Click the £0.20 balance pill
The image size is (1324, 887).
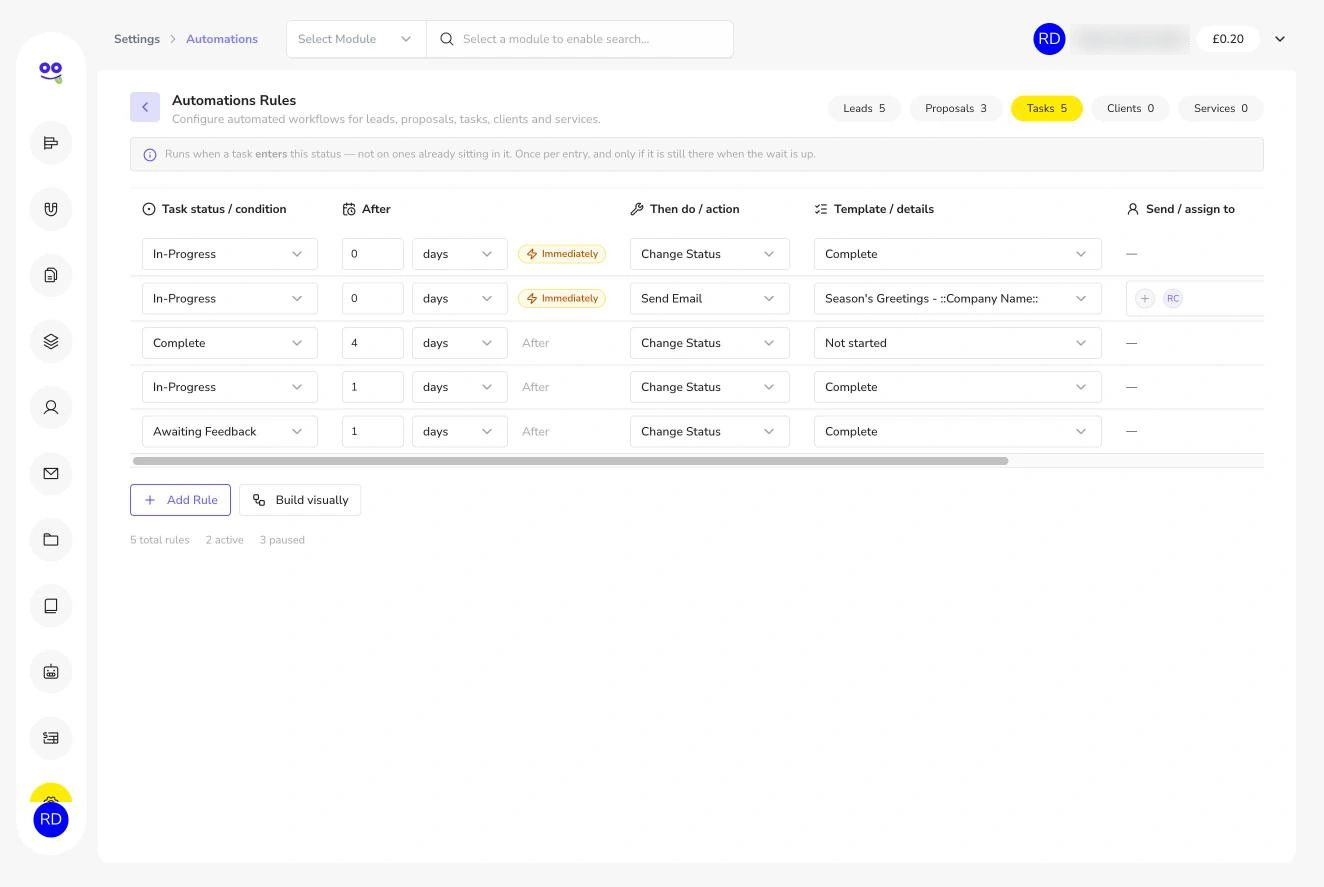click(1228, 39)
